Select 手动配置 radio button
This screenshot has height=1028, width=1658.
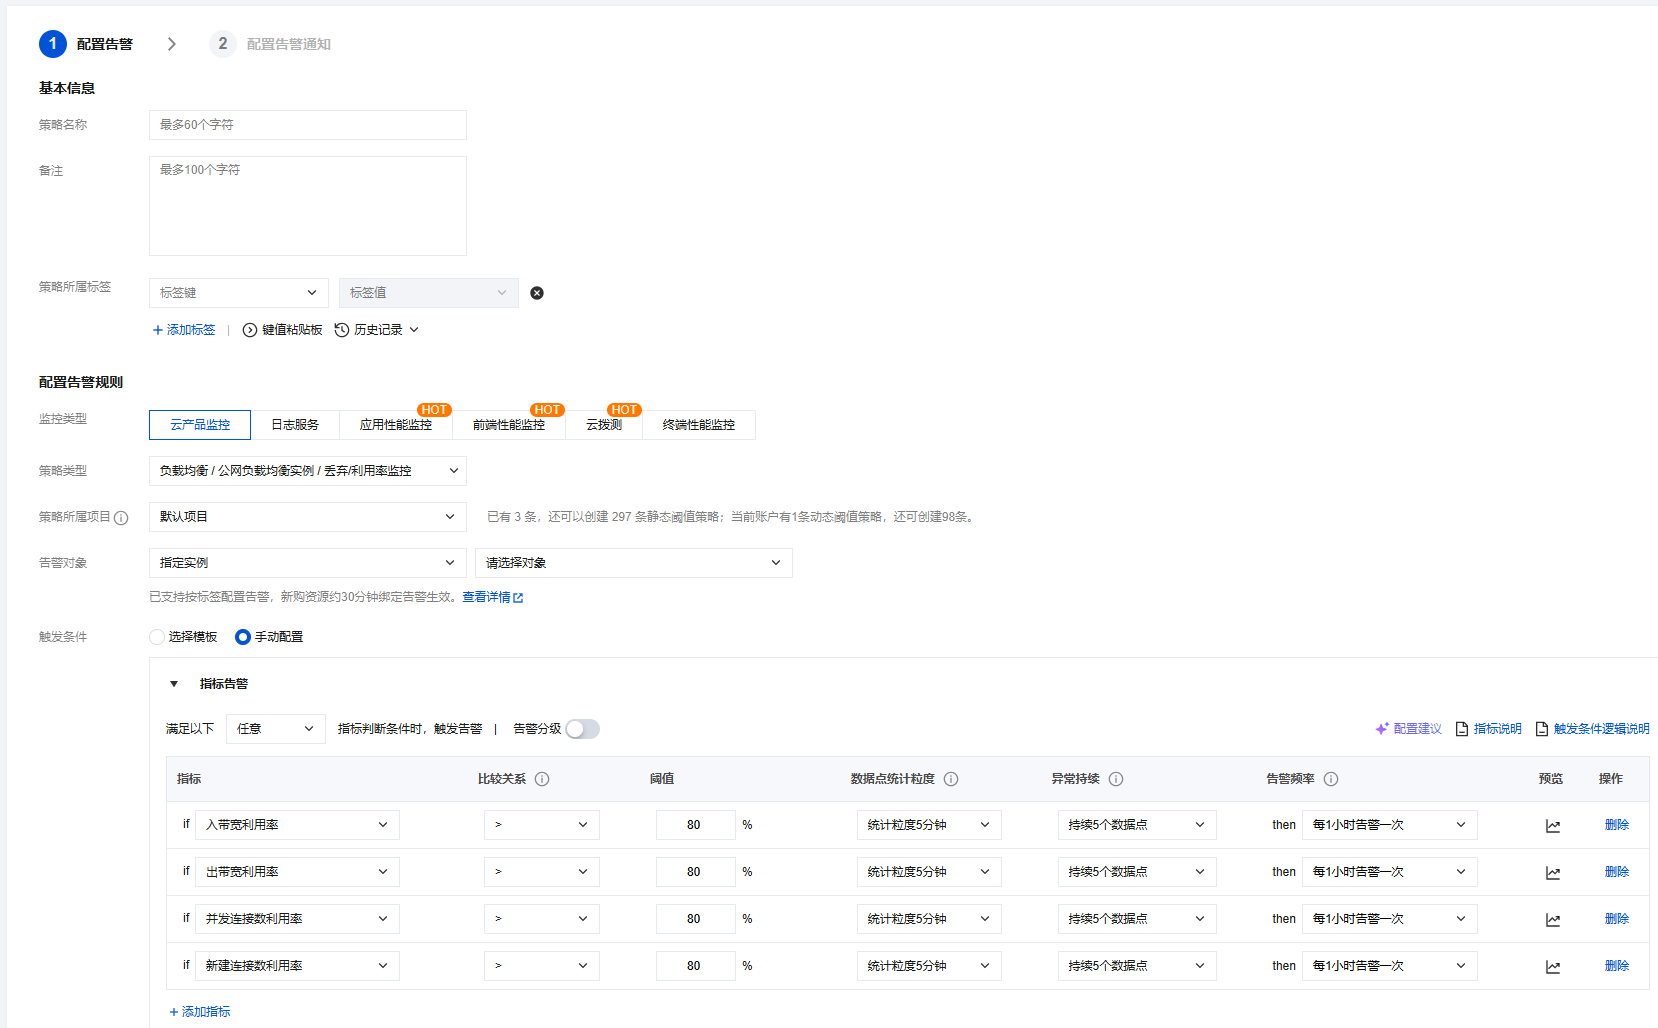point(243,637)
